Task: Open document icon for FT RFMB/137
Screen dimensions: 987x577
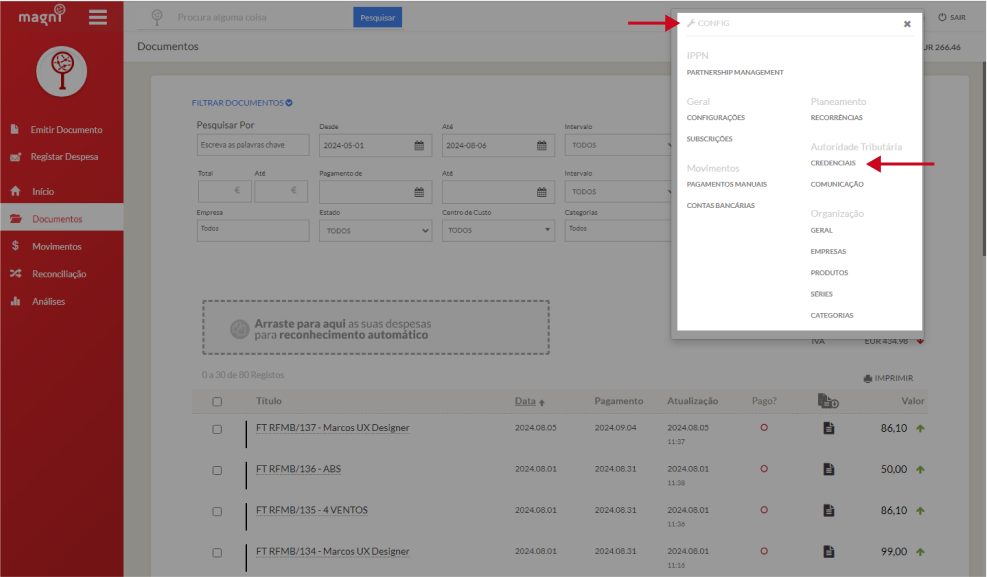Action: click(829, 428)
